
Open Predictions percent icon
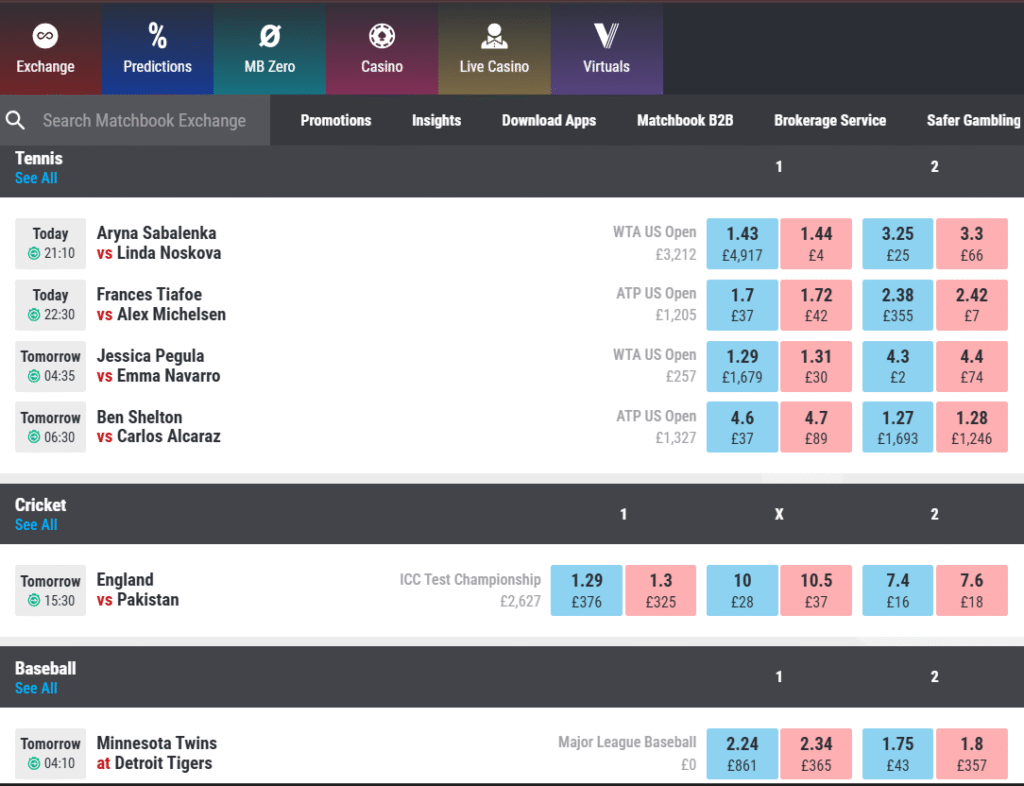[157, 36]
